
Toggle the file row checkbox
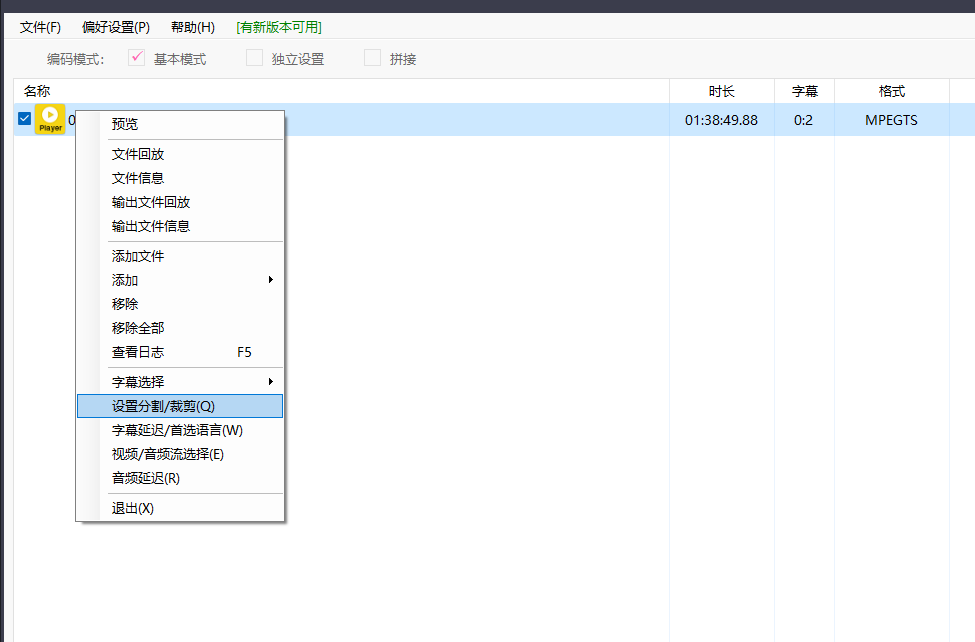(x=24, y=118)
